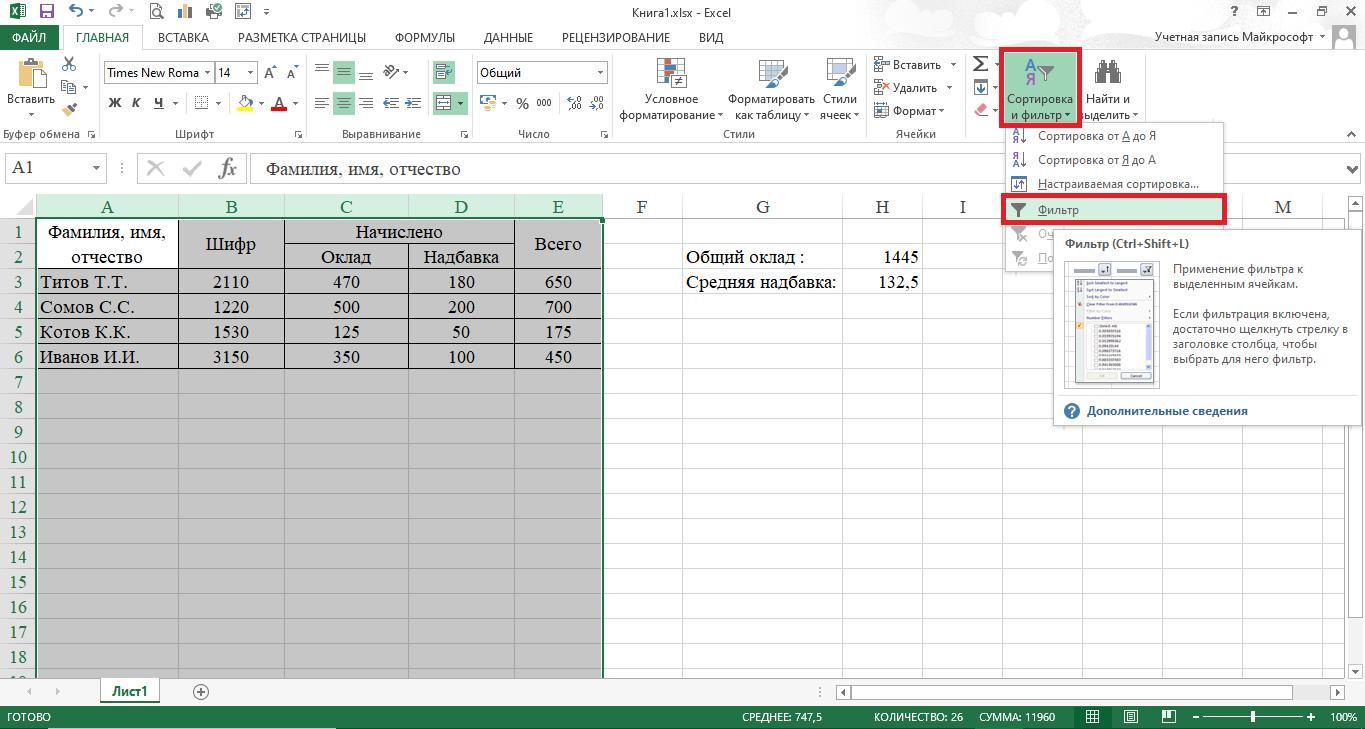The height and width of the screenshot is (729, 1365).
Task: Toggle underline Ч formatting
Action: click(158, 103)
